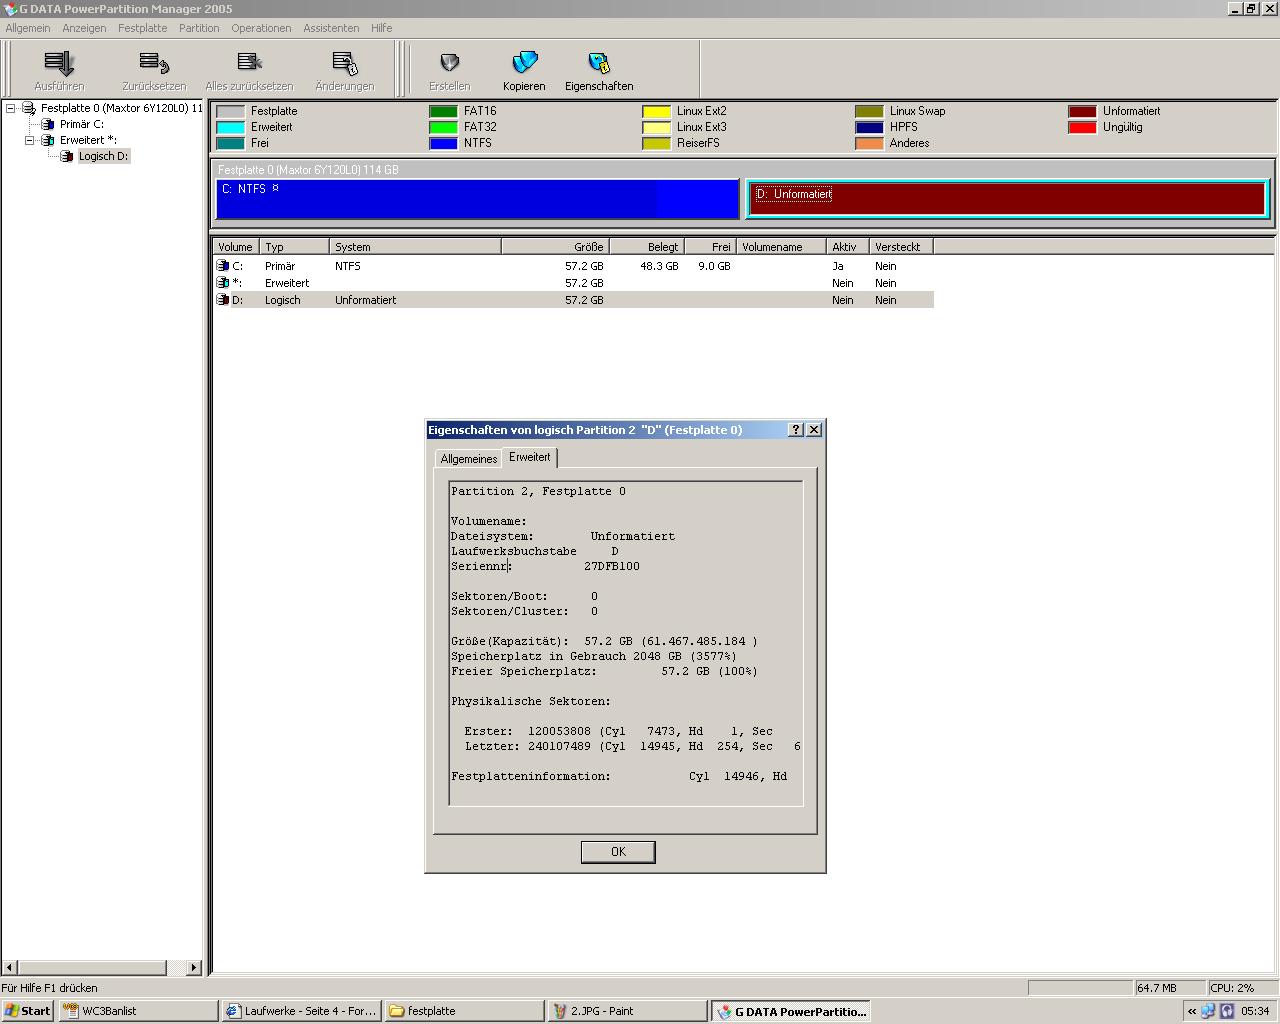
Task: Open the Hilfe menu
Action: (x=381, y=28)
